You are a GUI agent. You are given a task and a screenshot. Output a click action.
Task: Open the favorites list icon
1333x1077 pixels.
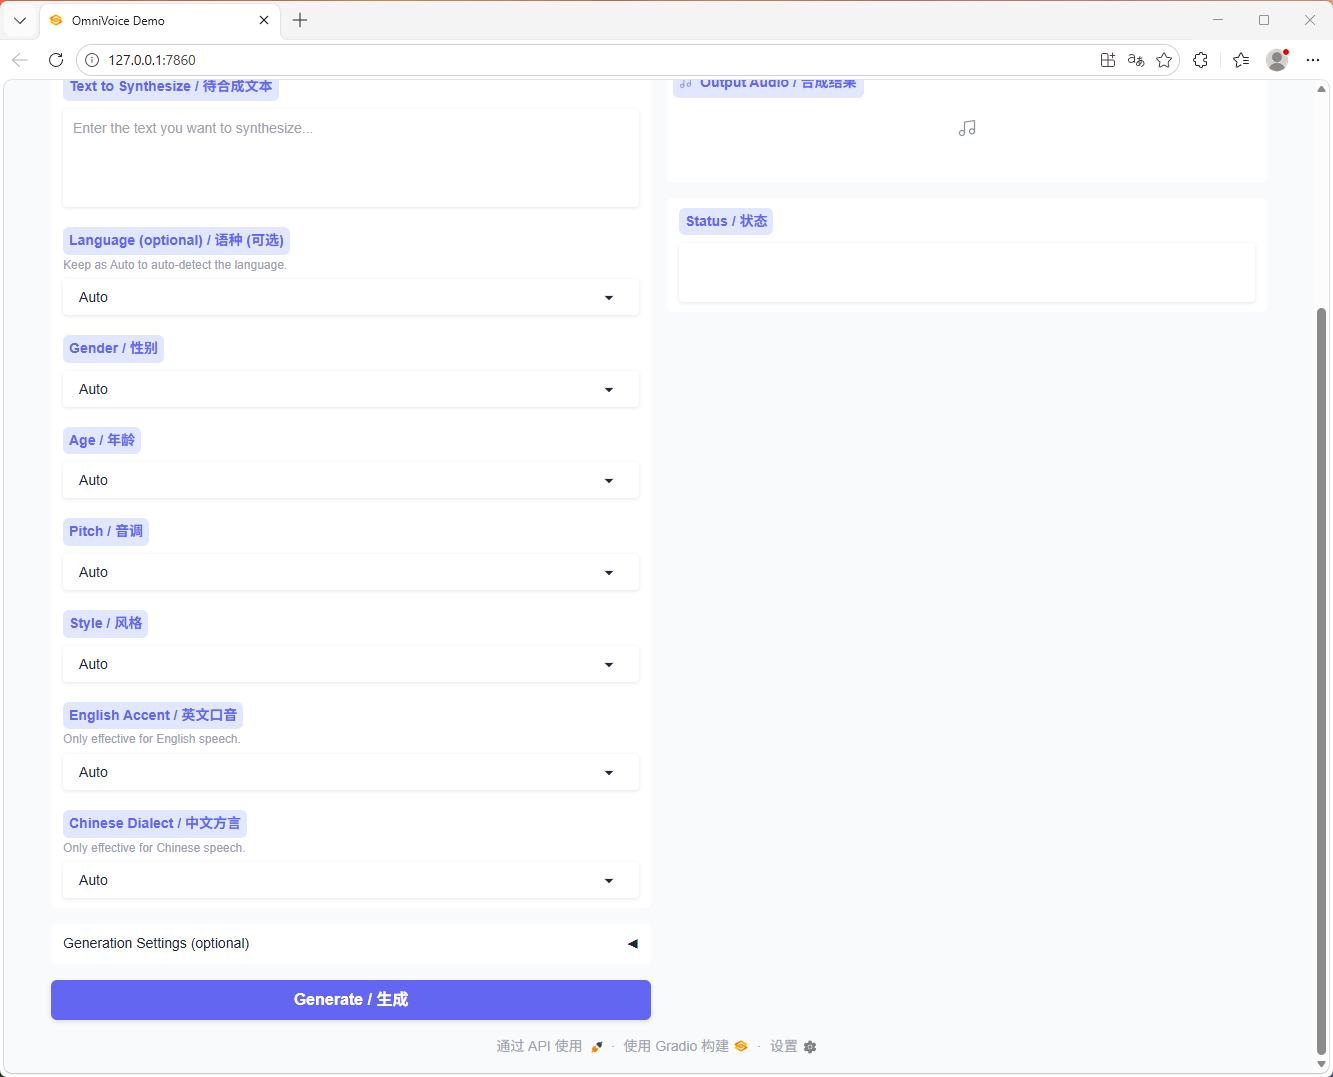point(1241,60)
